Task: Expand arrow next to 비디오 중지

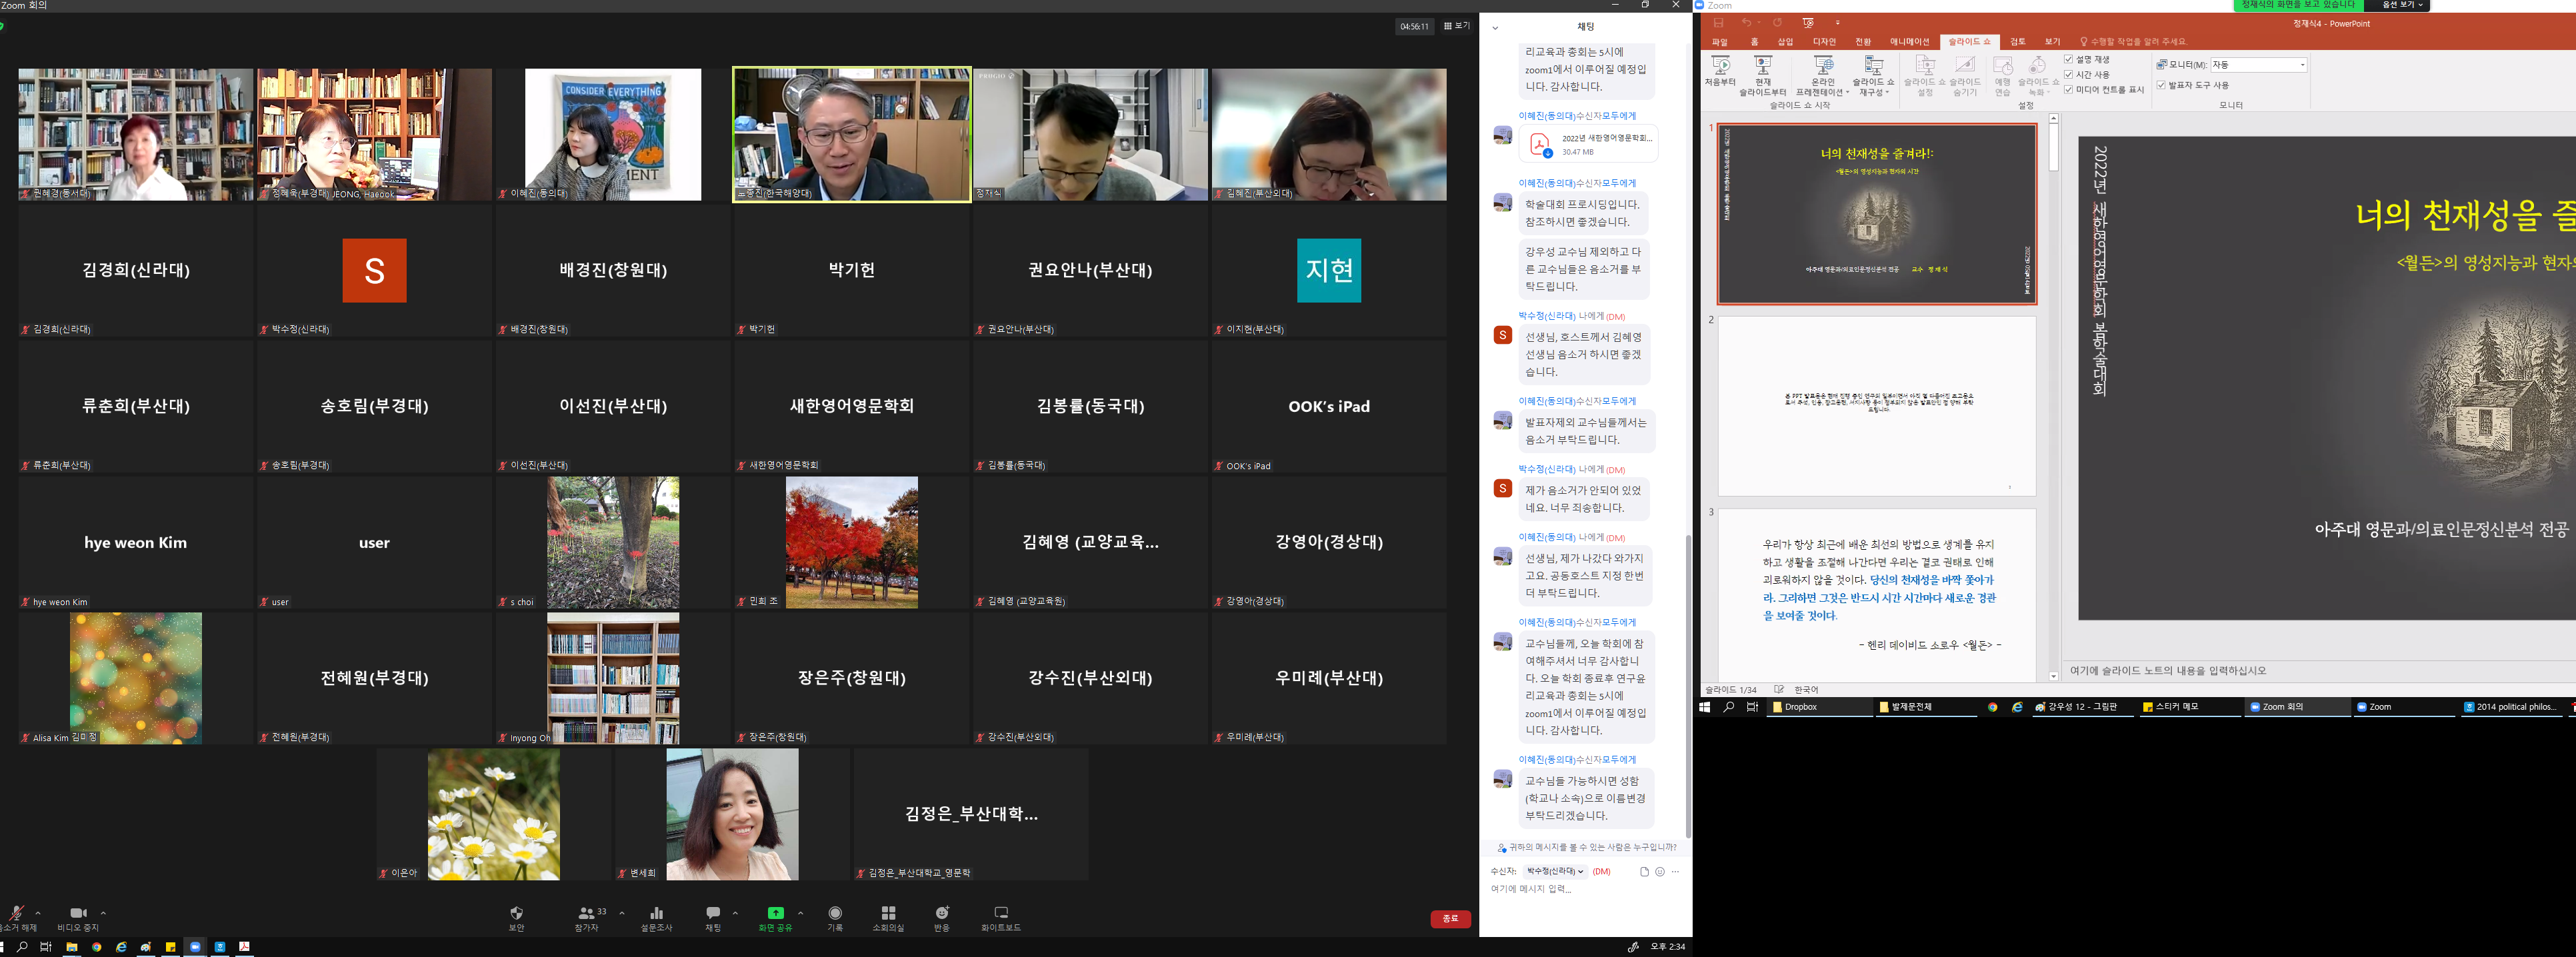Action: [x=103, y=913]
